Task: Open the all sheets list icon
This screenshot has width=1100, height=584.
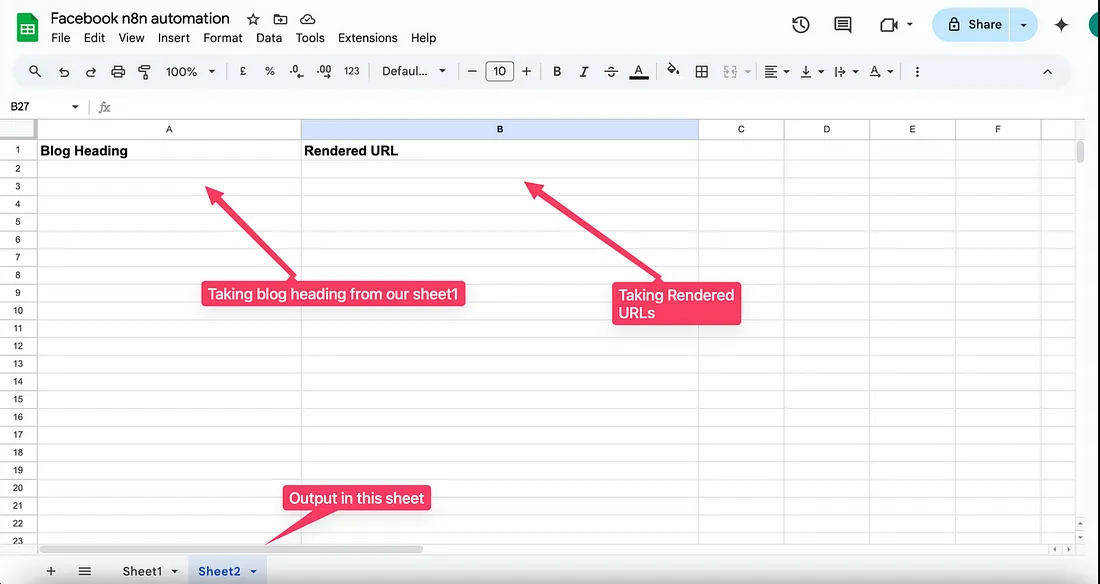Action: click(x=85, y=571)
